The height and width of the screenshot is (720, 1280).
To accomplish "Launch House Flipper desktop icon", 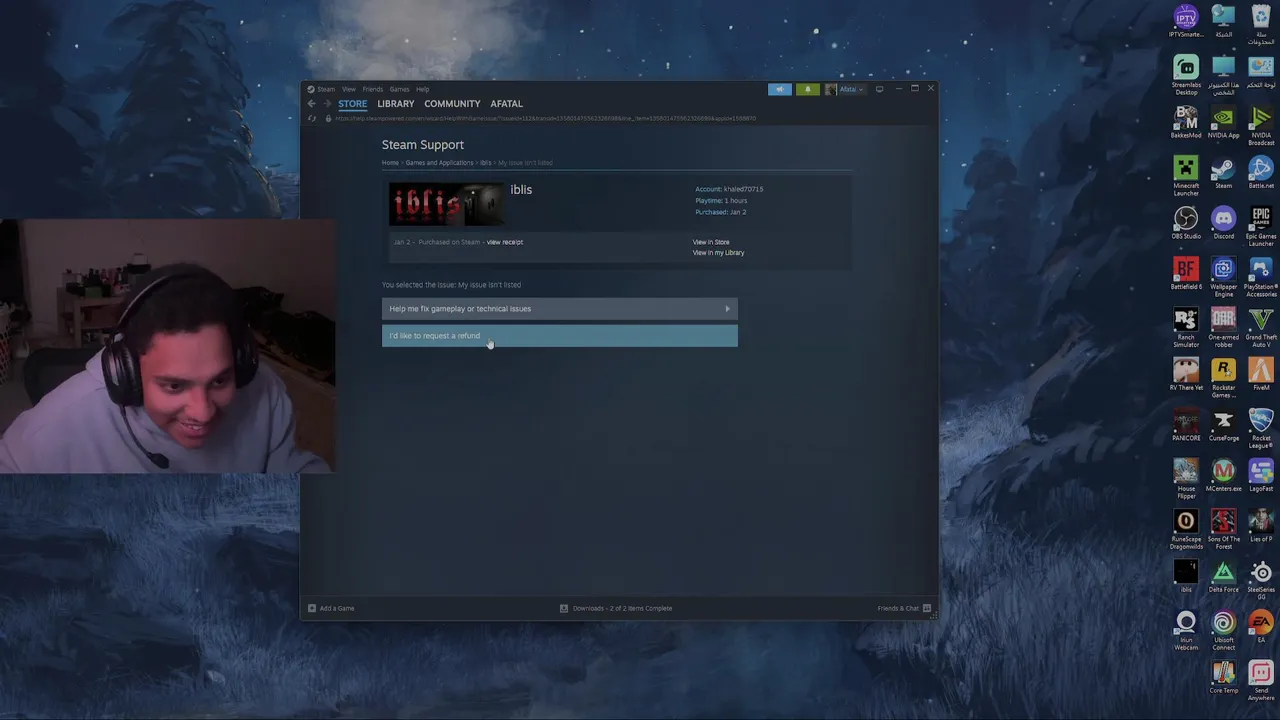I will 1186,479.
